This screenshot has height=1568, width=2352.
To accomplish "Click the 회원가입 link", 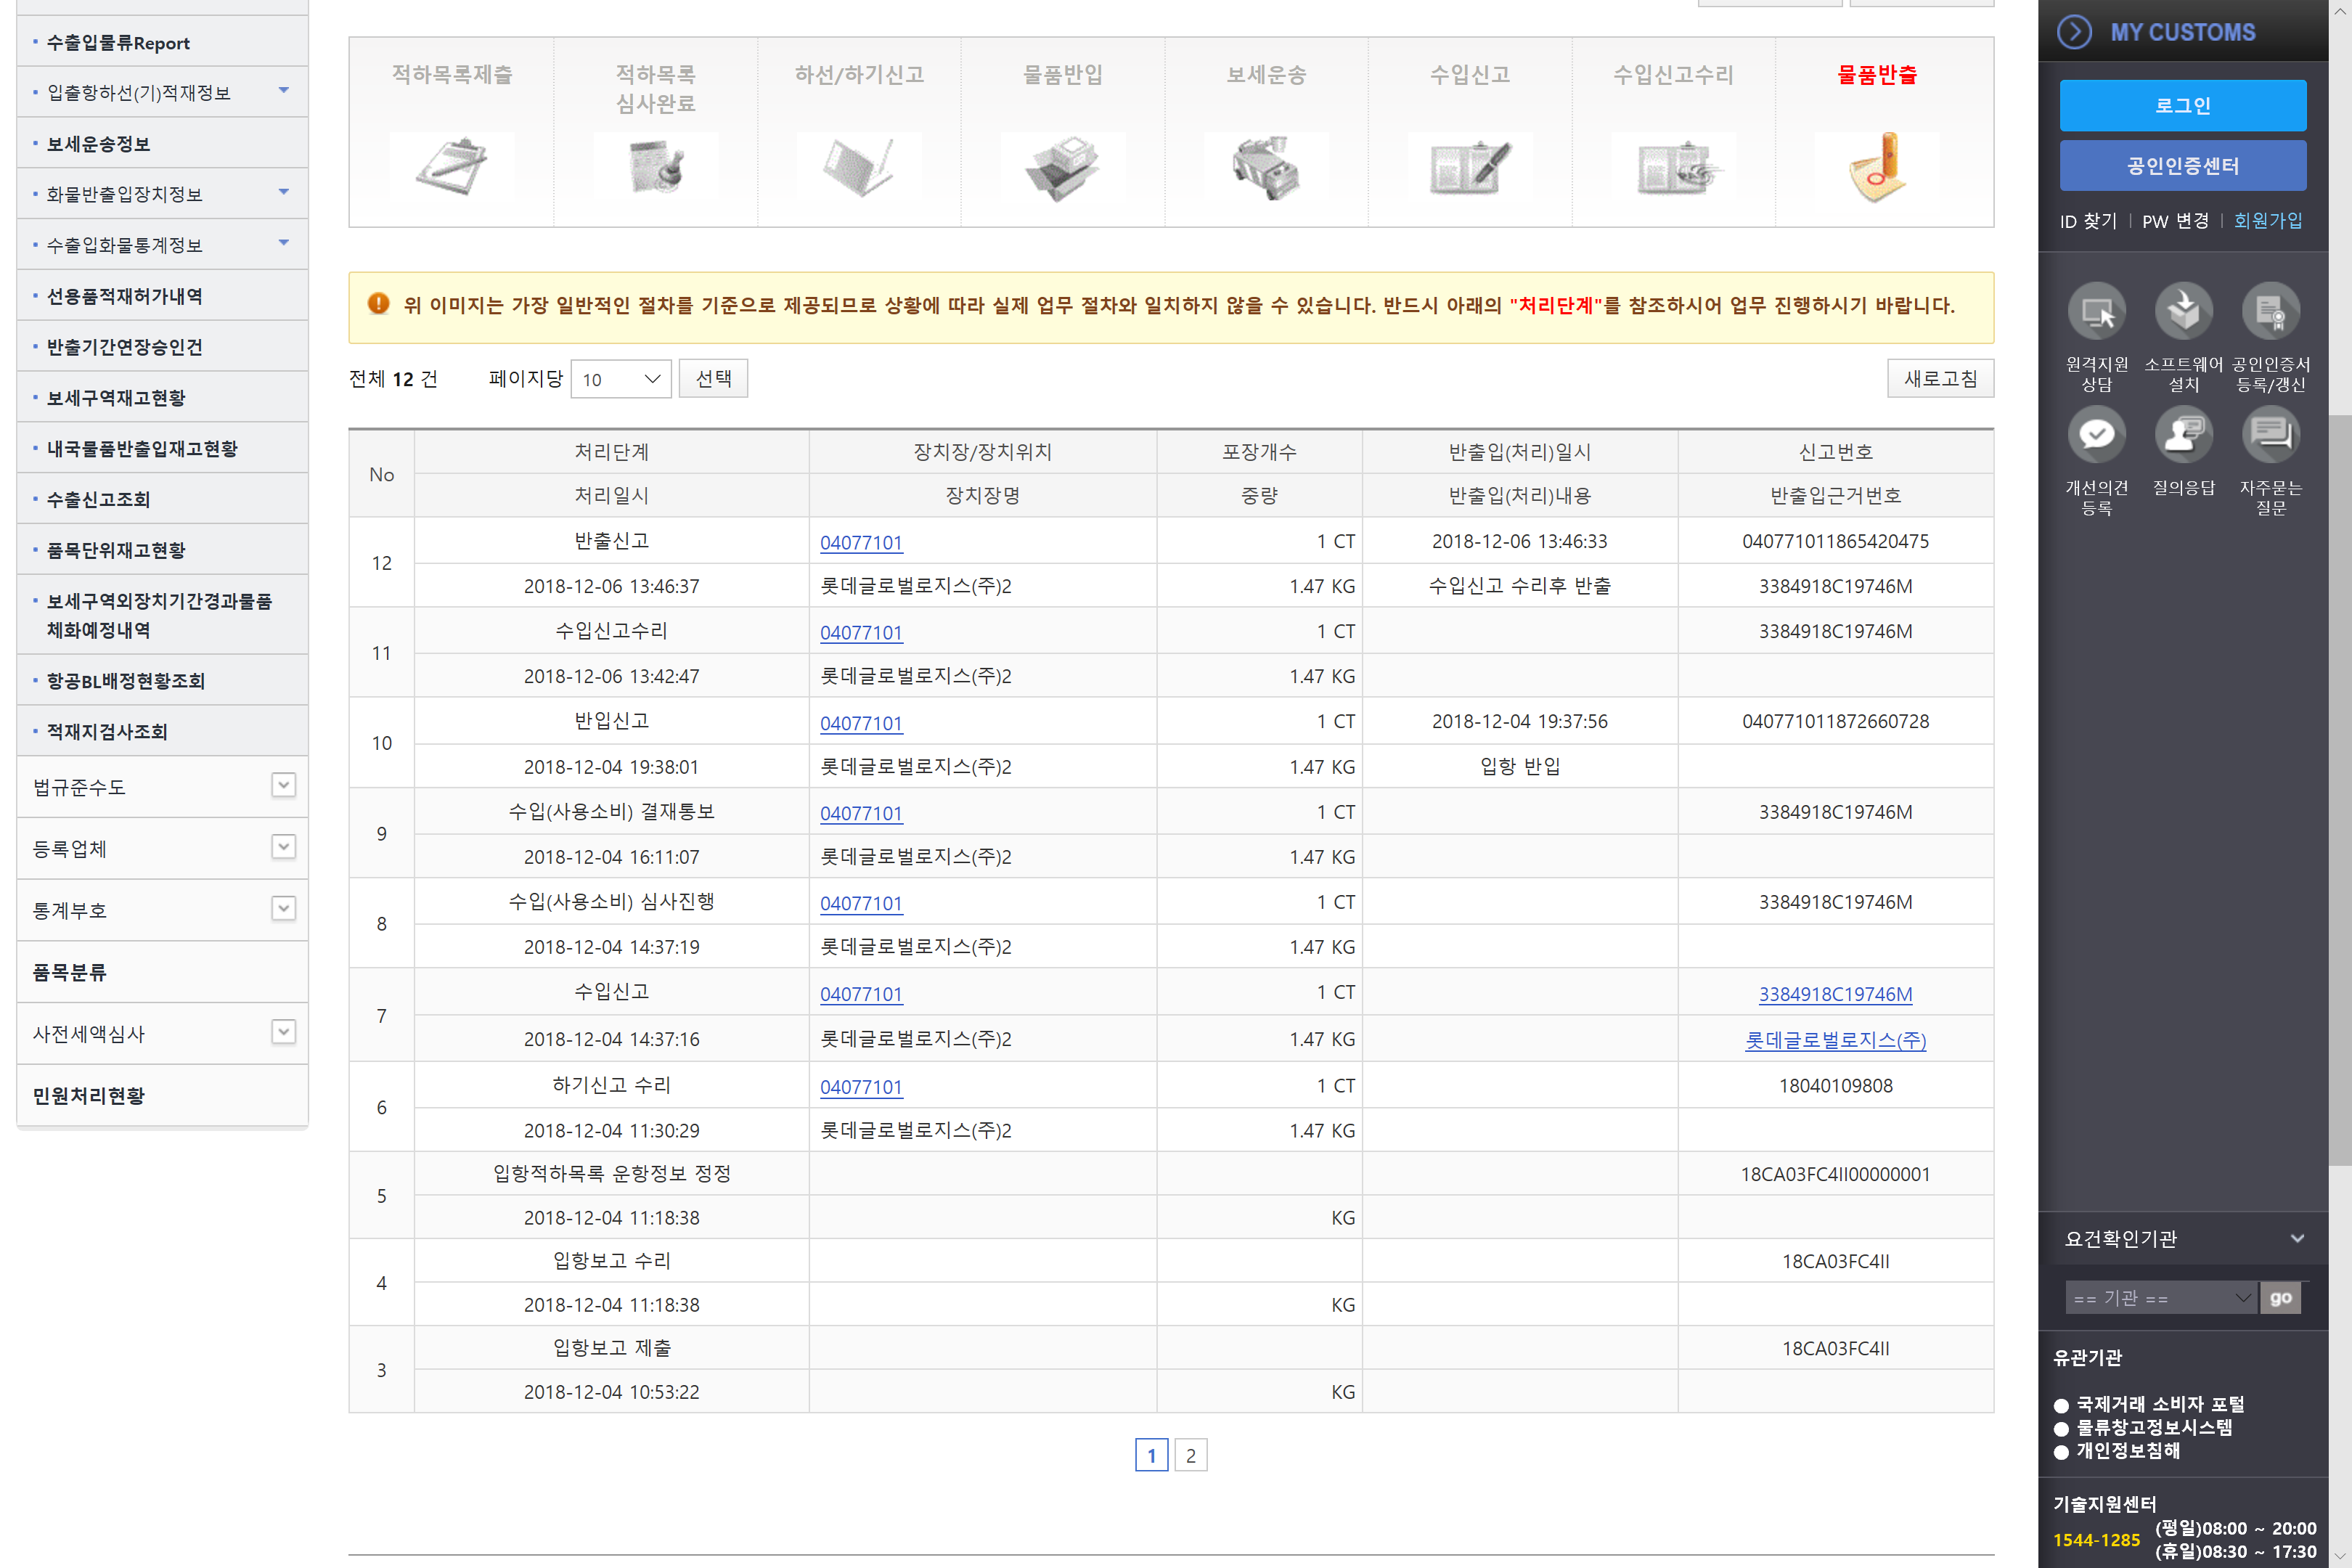I will click(x=2268, y=221).
